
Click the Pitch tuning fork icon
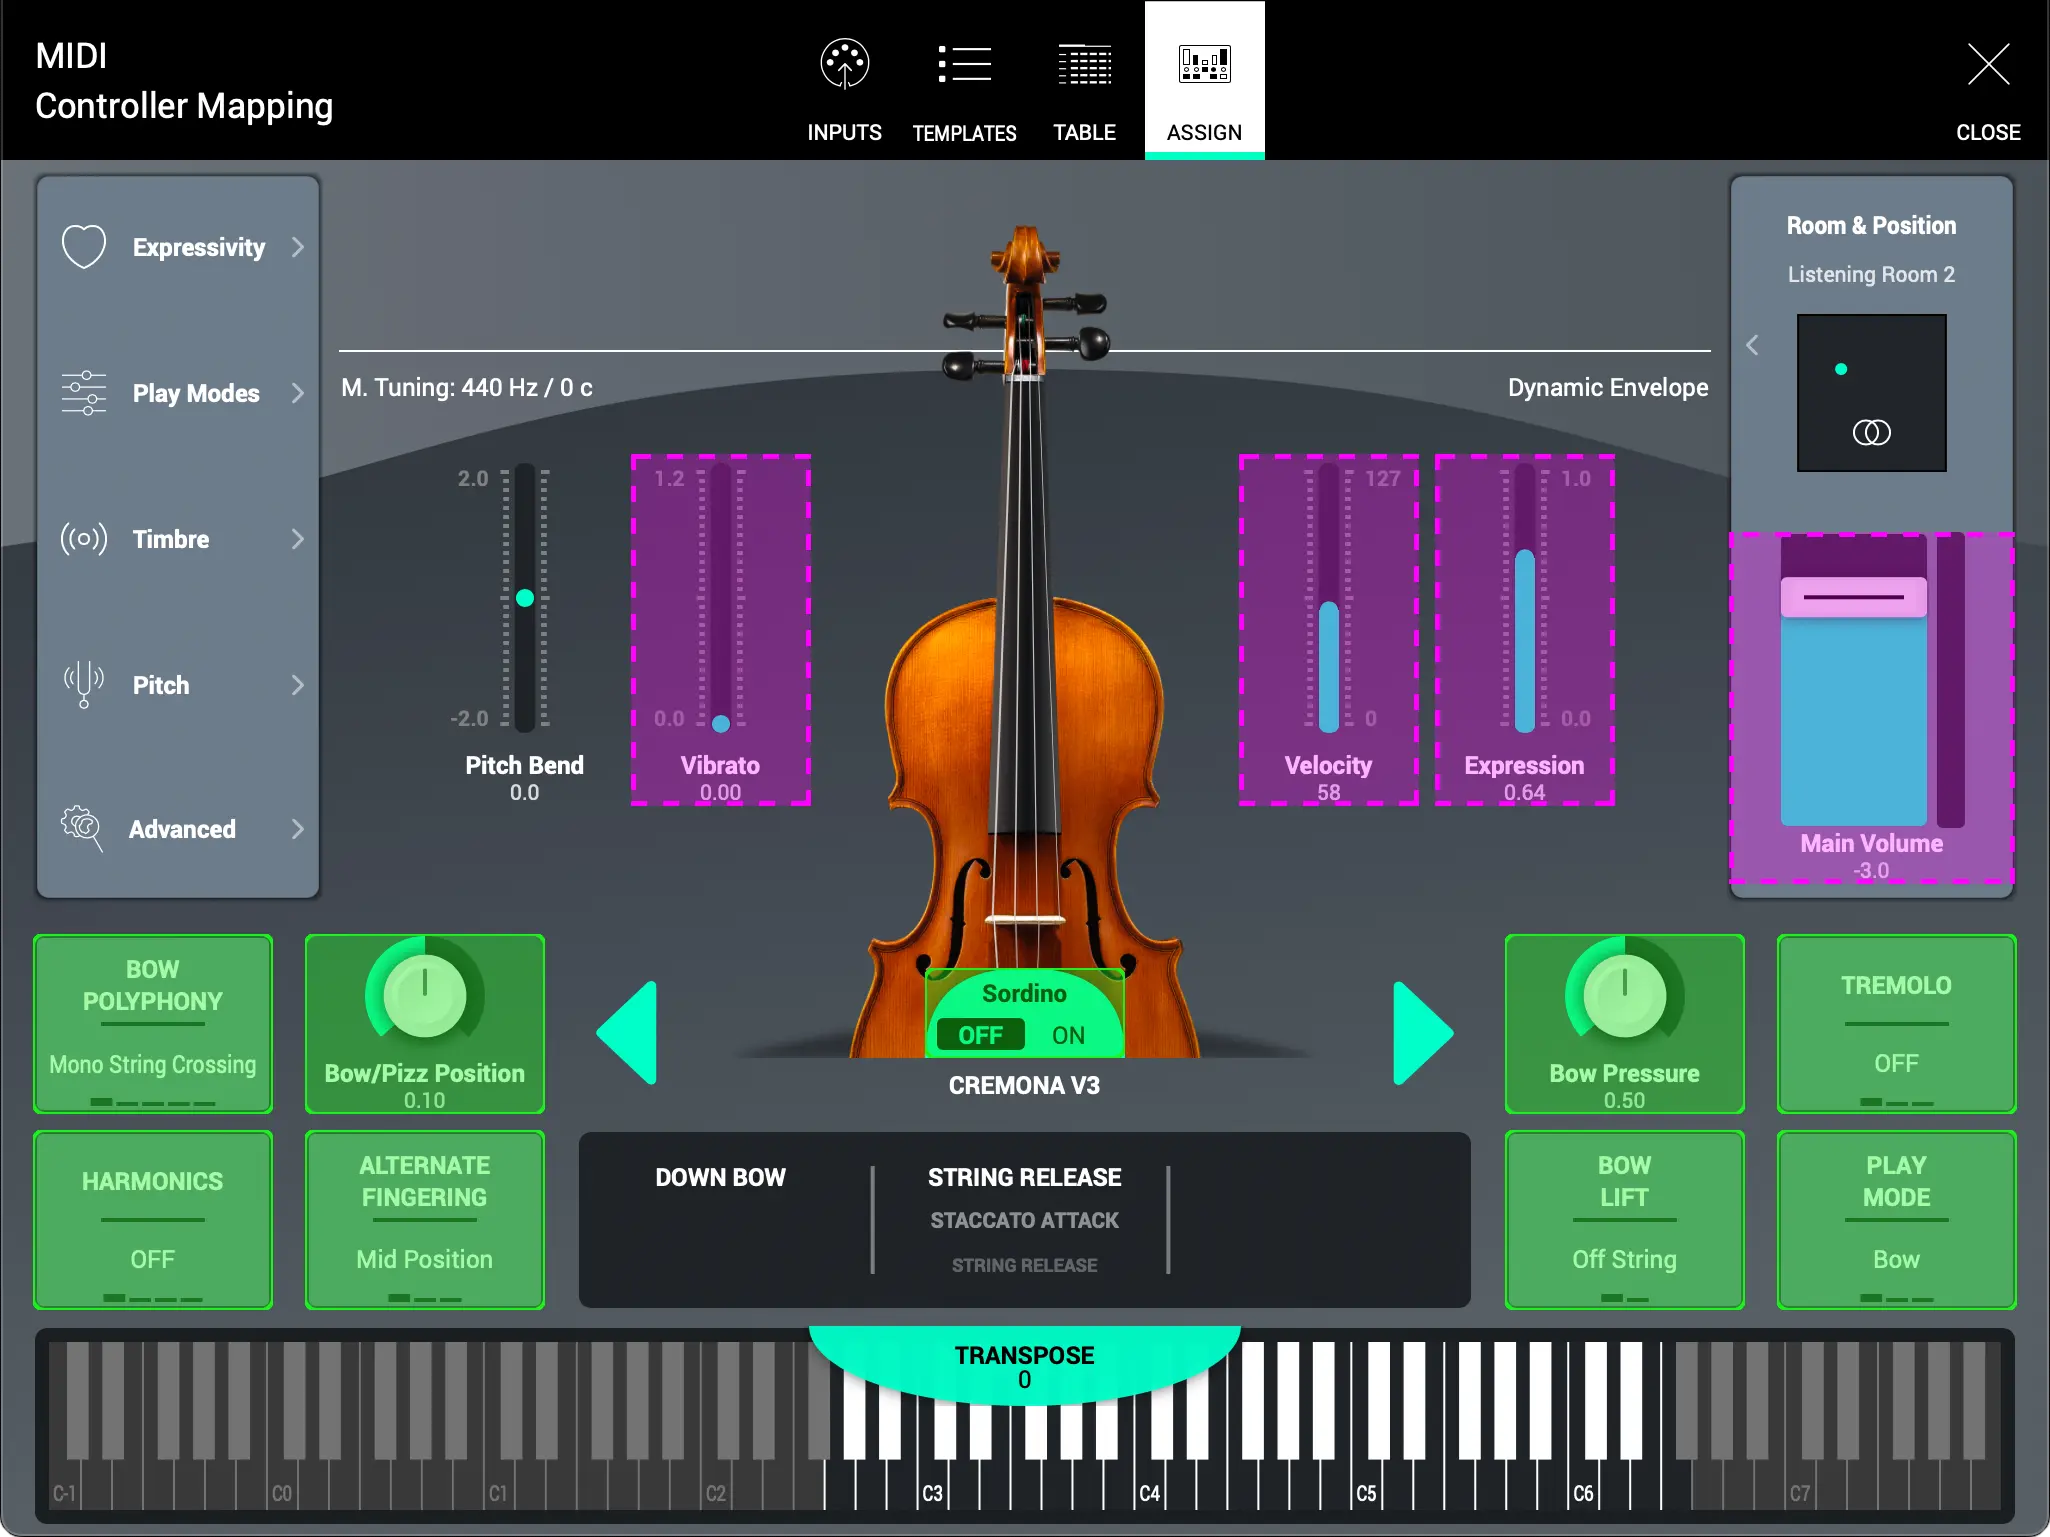[x=84, y=685]
